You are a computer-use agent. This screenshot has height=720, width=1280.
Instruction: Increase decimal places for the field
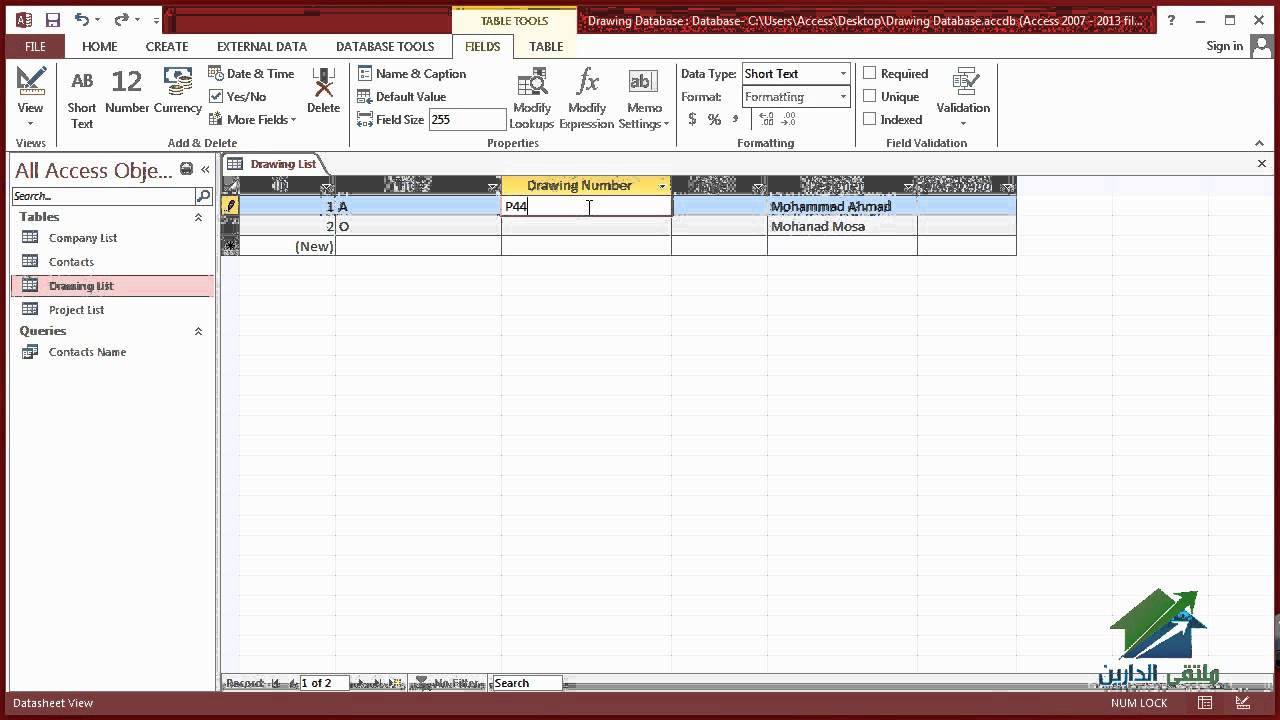coord(766,119)
